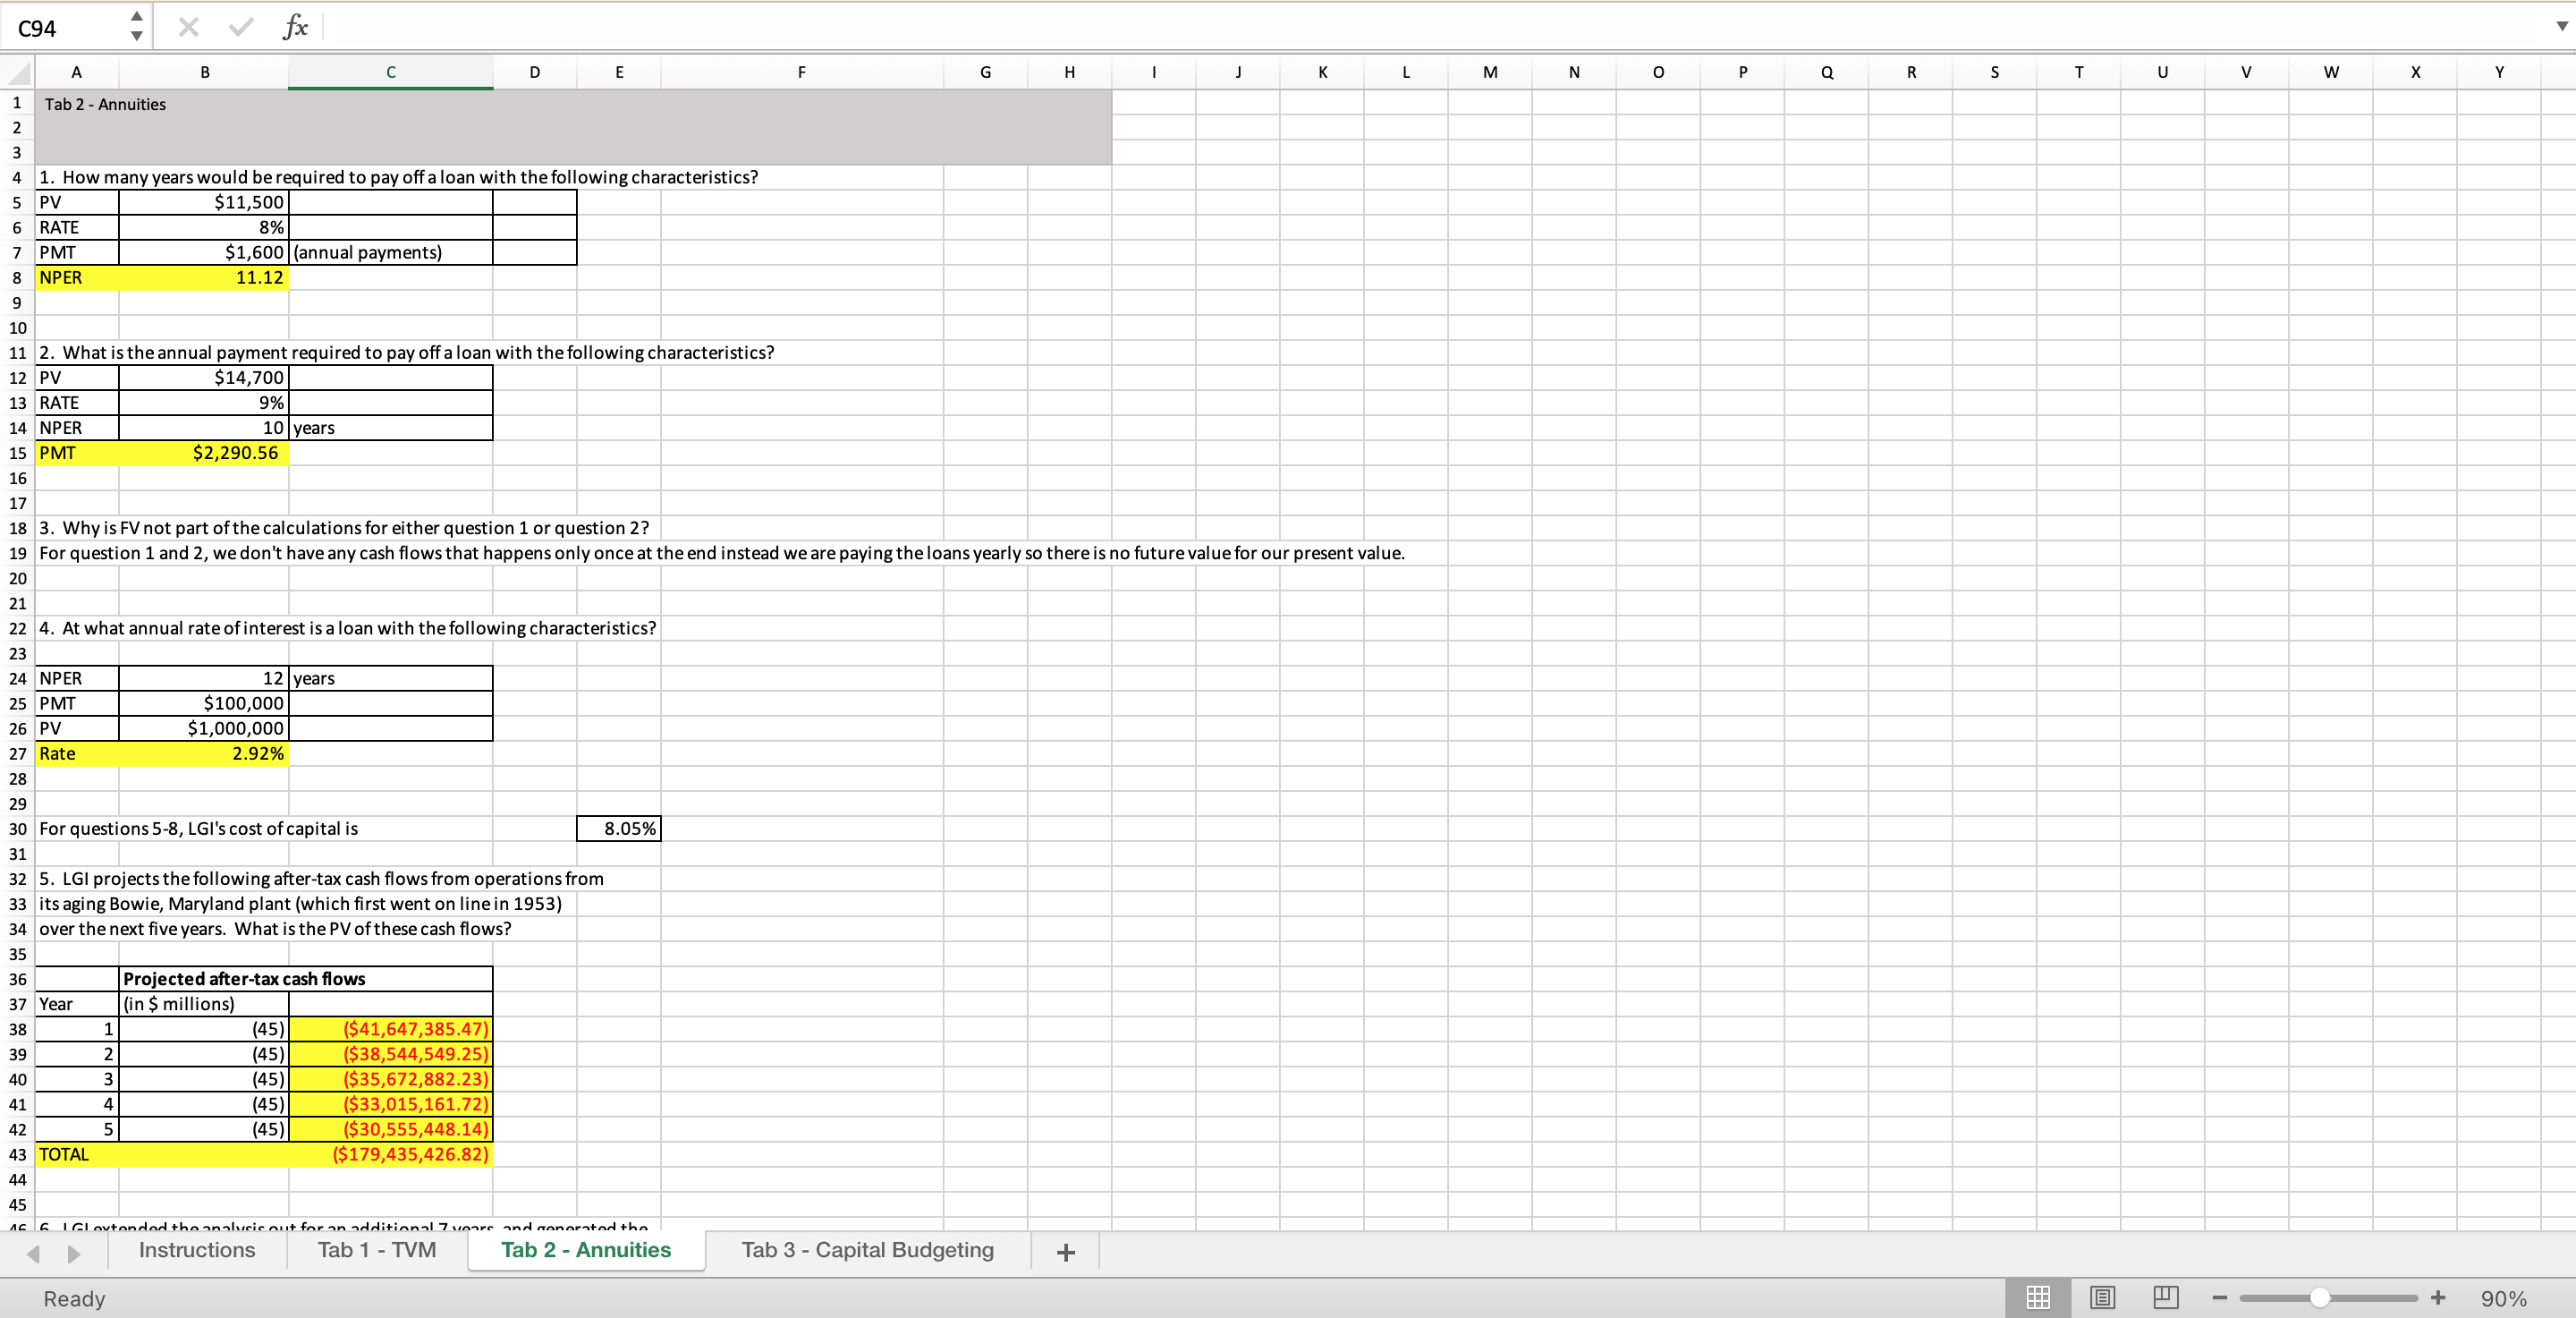The image size is (2576, 1318).
Task: Open the Insert Function (fx) dialog
Action: tap(295, 27)
